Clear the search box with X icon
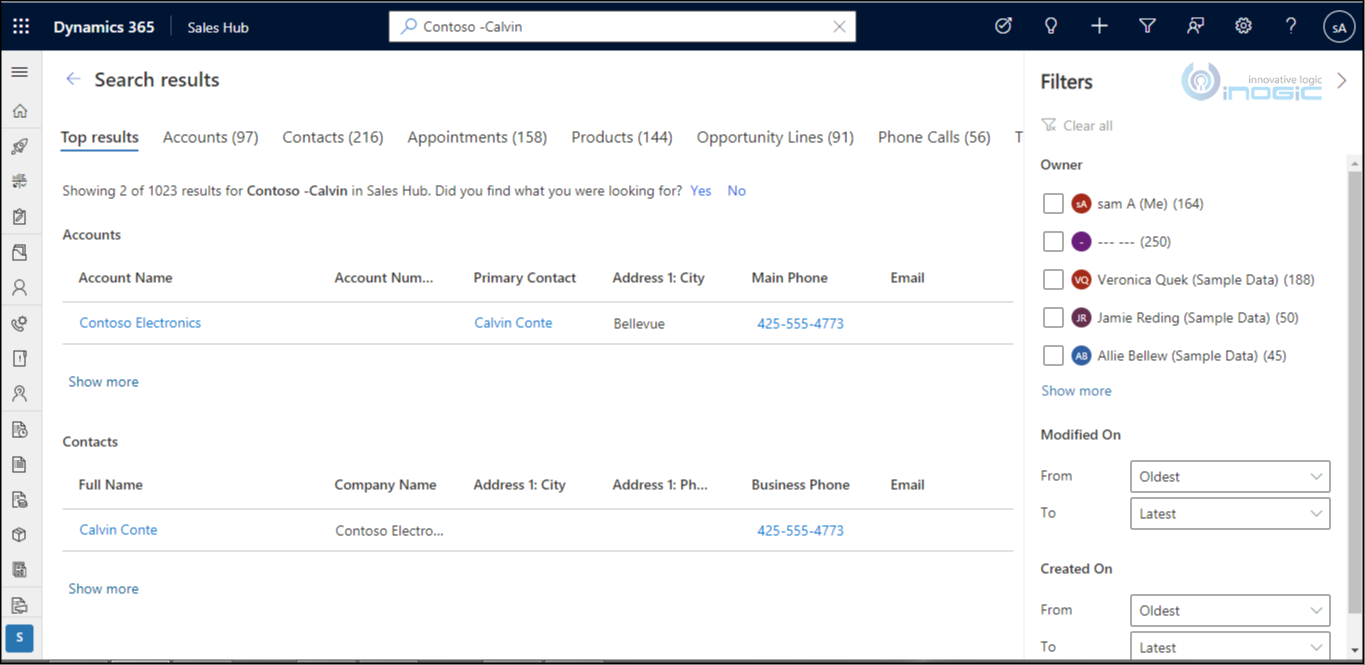The height and width of the screenshot is (665, 1365). pyautogui.click(x=839, y=27)
